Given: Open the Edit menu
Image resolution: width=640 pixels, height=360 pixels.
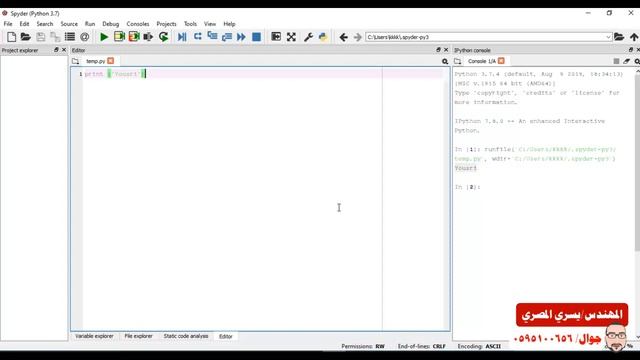Looking at the screenshot, I should click(x=24, y=24).
